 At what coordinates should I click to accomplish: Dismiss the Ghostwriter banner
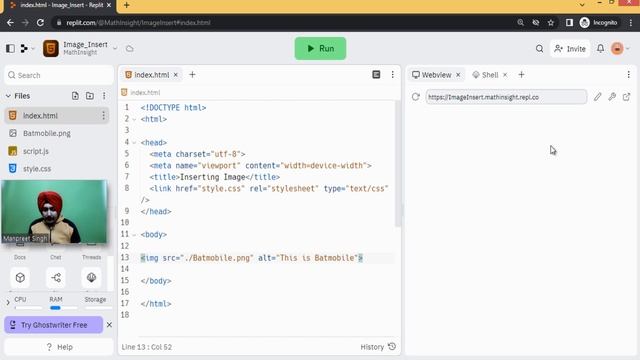(109, 325)
